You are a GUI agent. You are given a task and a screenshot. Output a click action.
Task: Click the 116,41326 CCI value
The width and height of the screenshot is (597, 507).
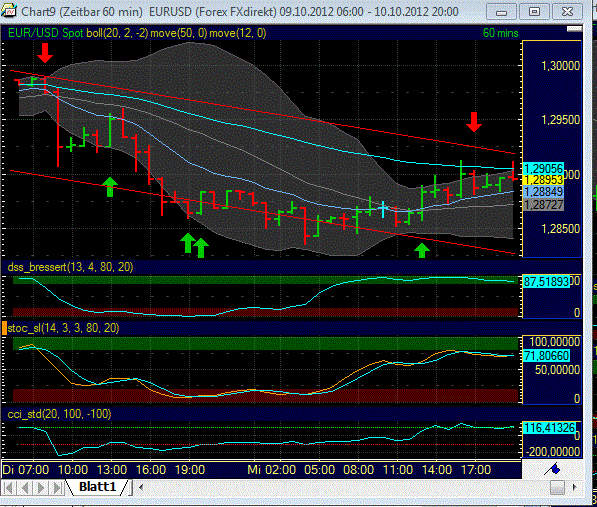pos(549,428)
